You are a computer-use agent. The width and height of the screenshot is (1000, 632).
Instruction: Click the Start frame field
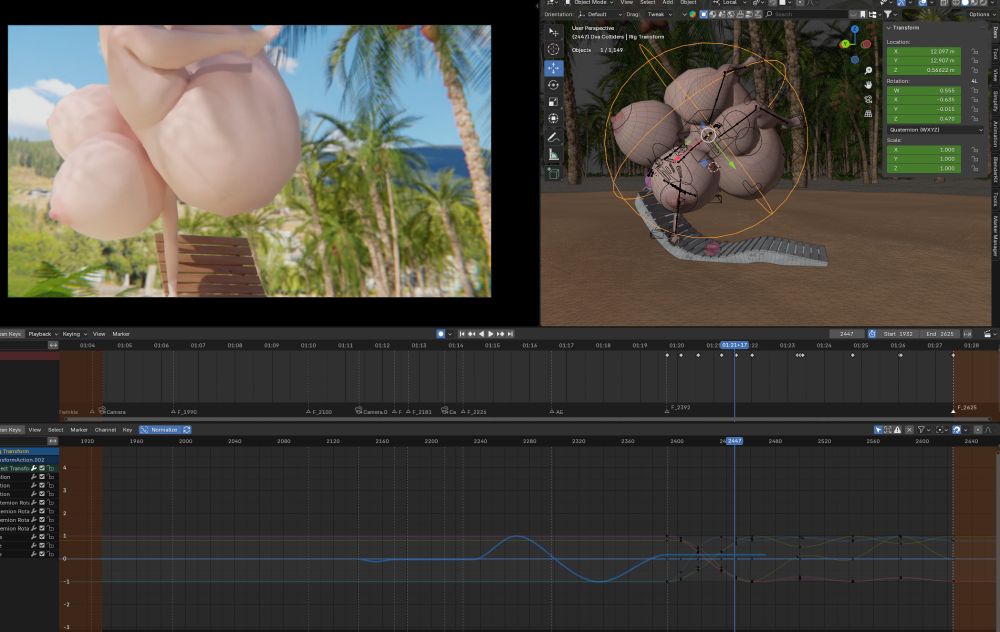click(x=898, y=334)
